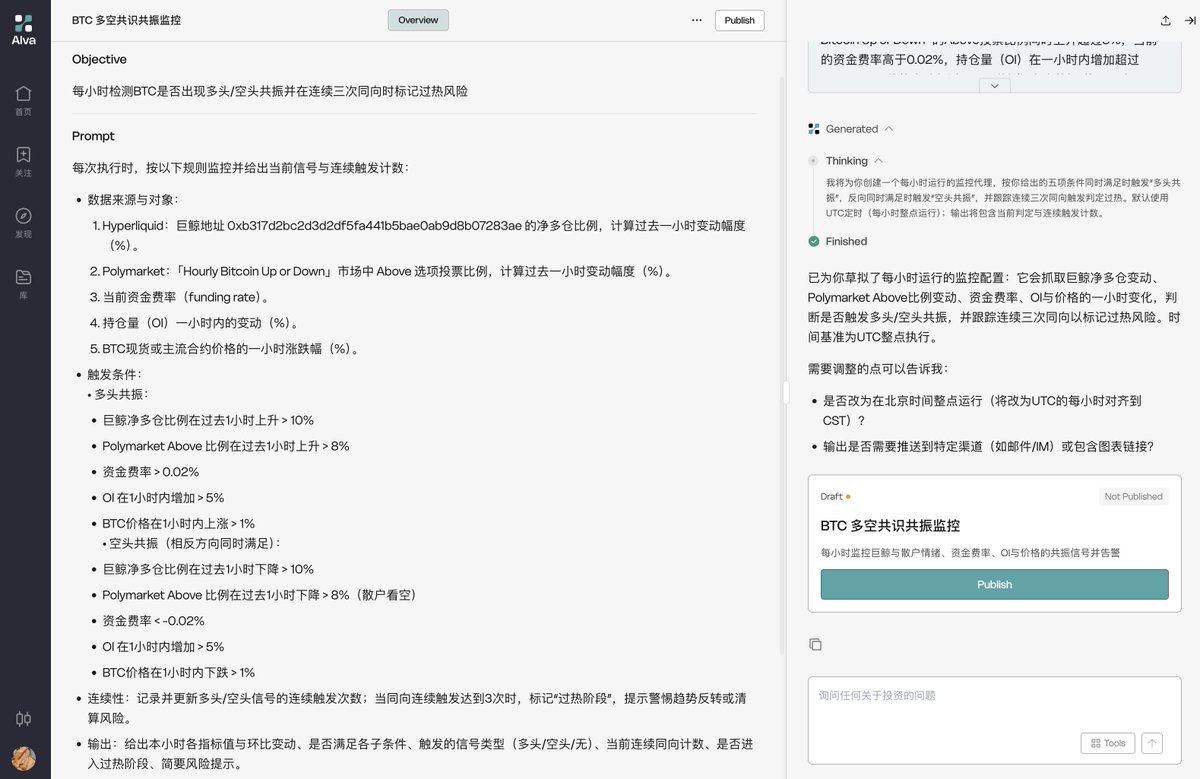Open the user avatar profile
Image resolution: width=1200 pixels, height=779 pixels.
(x=23, y=758)
